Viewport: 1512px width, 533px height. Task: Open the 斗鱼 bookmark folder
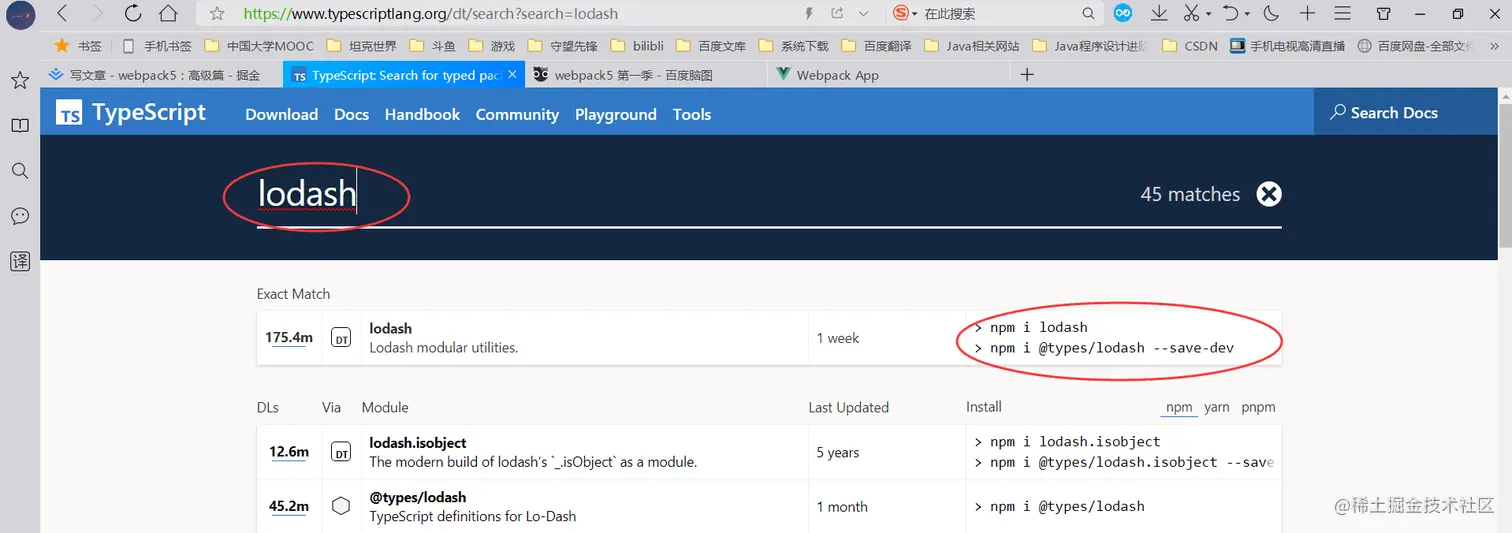pos(433,46)
